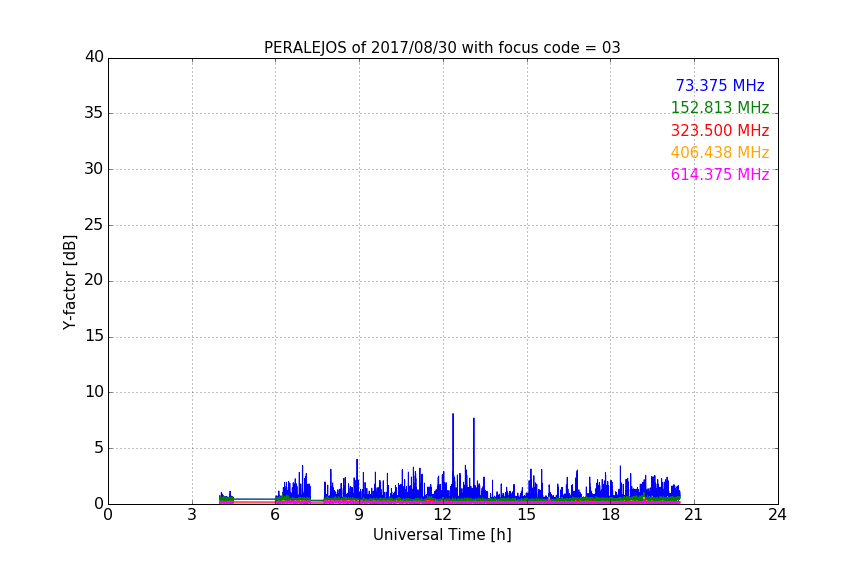The height and width of the screenshot is (576, 864).
Task: Click the 24 tick on time axis
Action: pyautogui.click(x=777, y=515)
